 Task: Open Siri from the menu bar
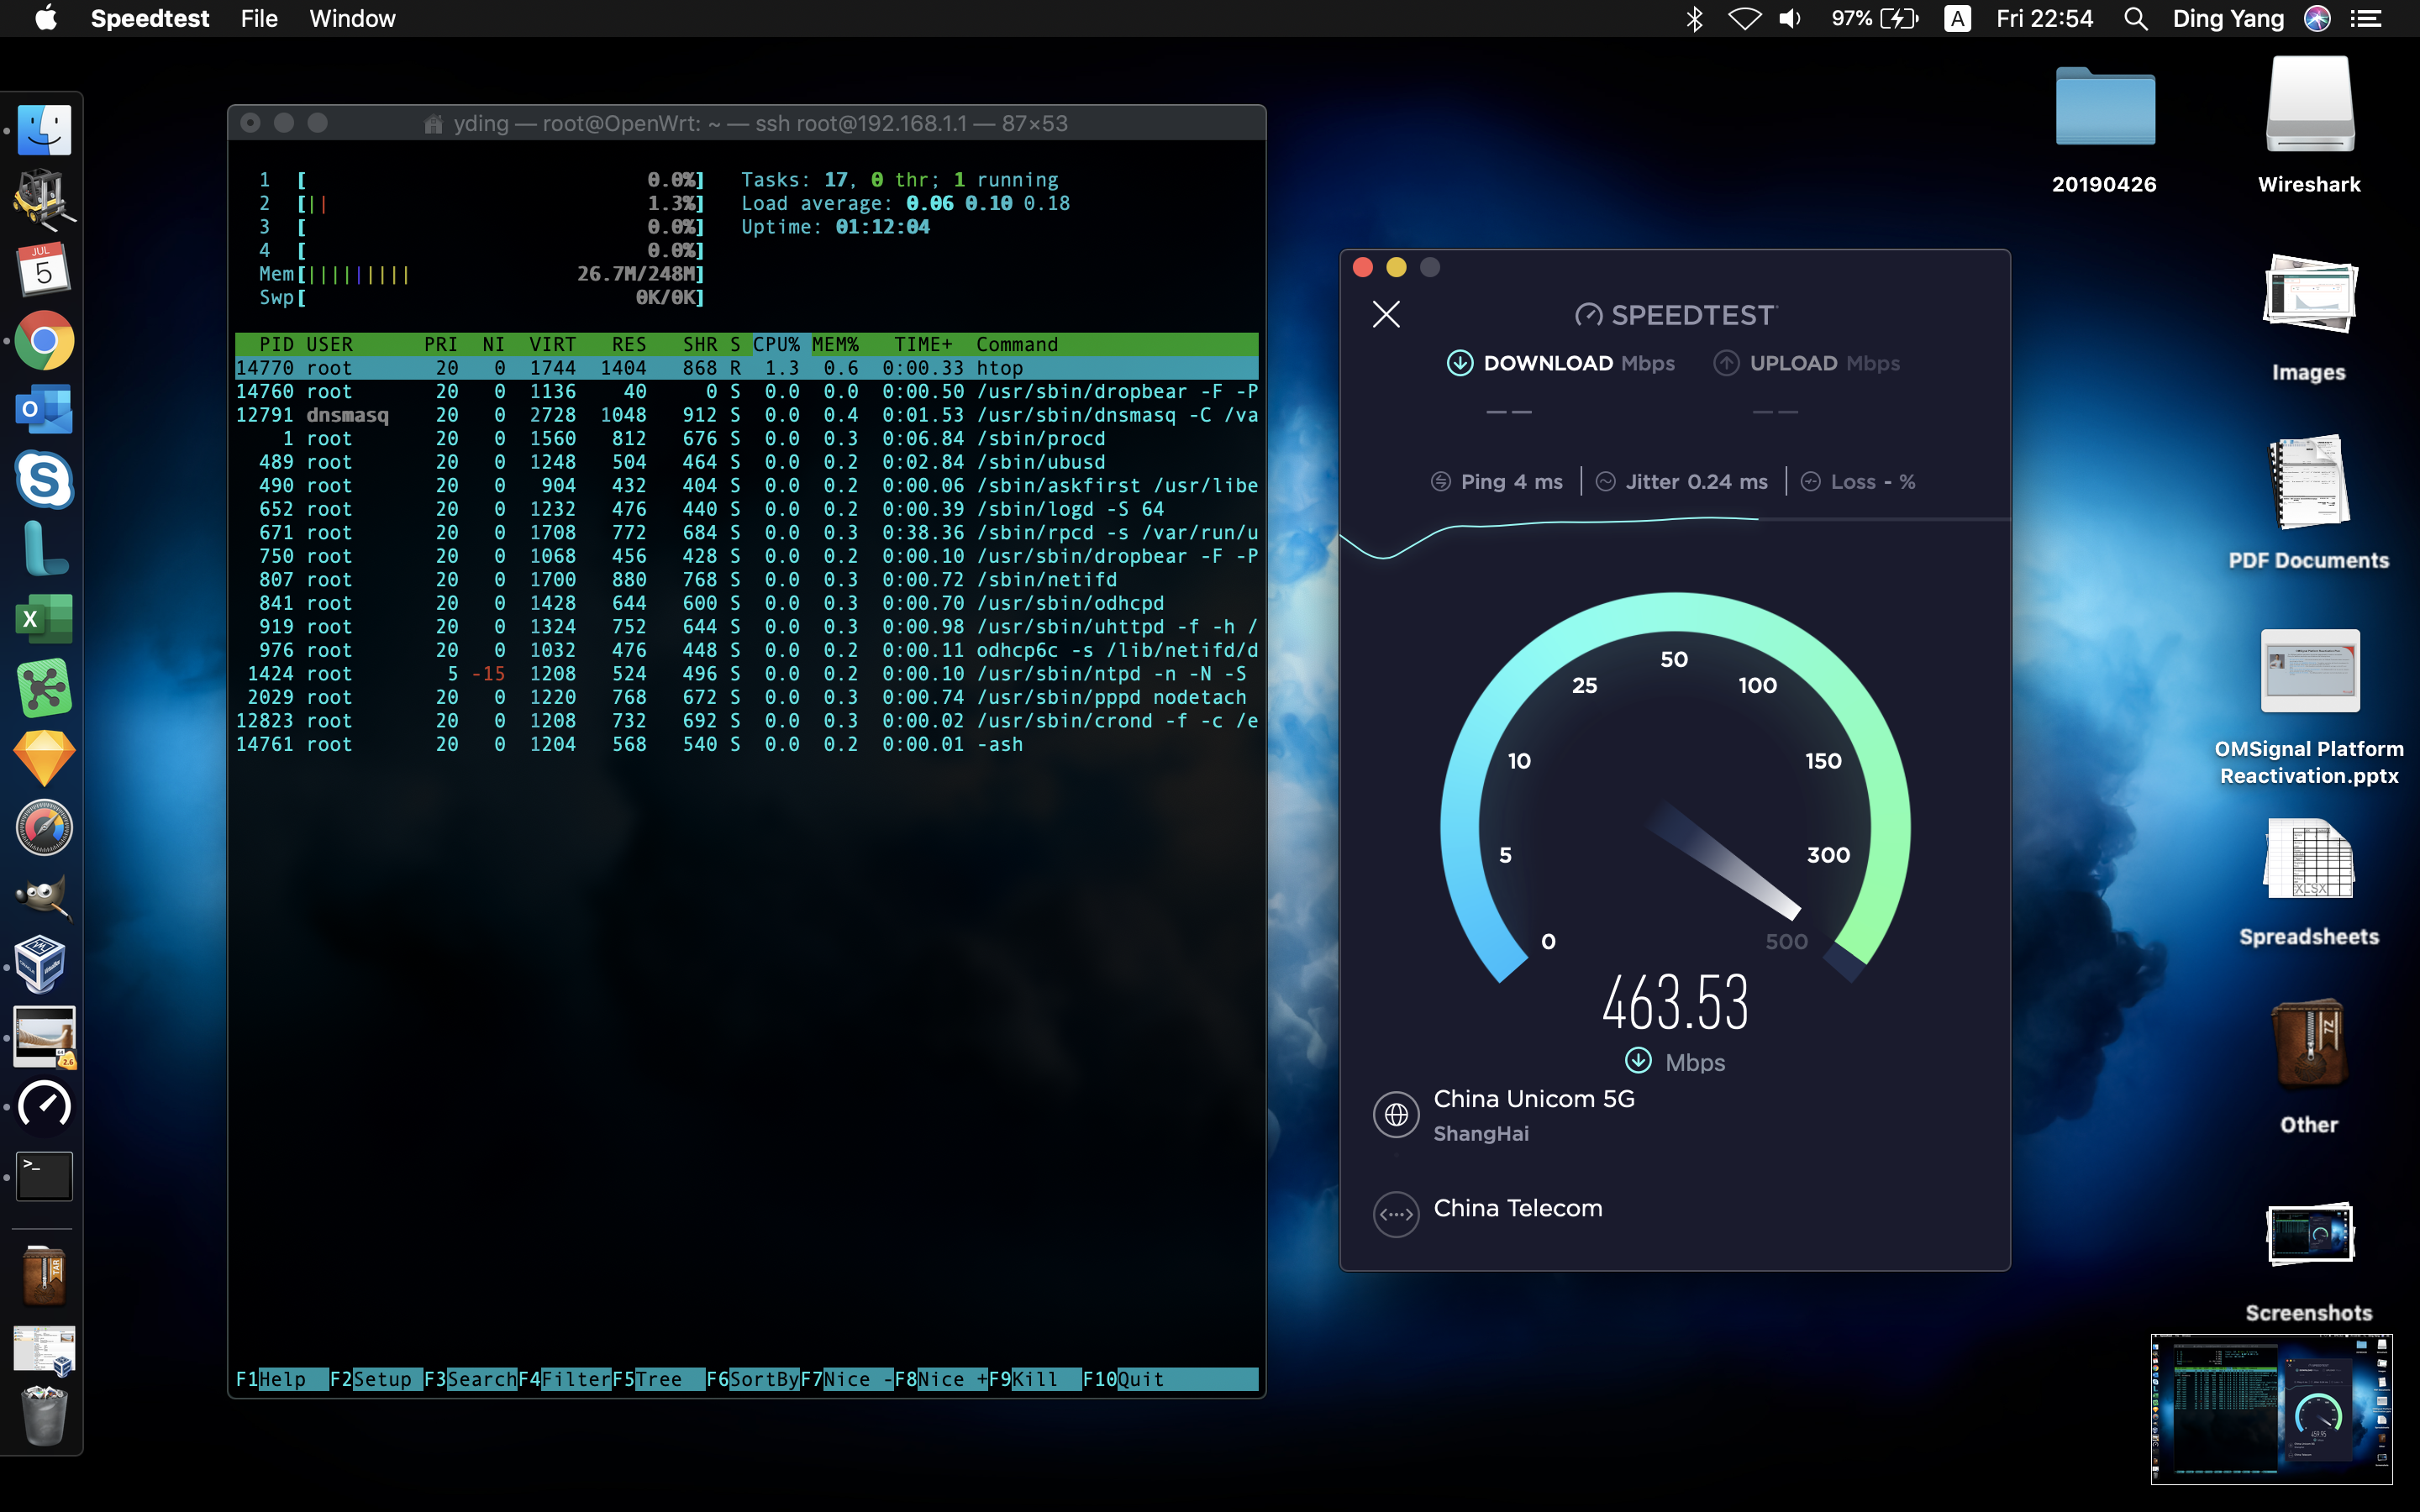(2317, 19)
